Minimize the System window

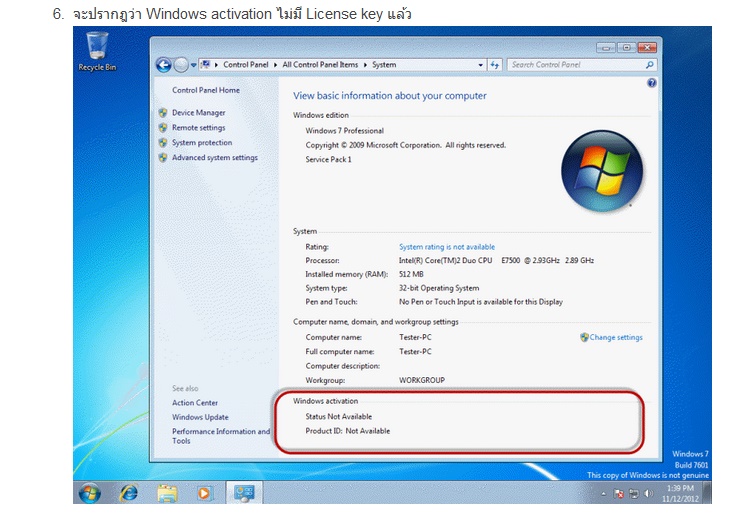tap(606, 47)
